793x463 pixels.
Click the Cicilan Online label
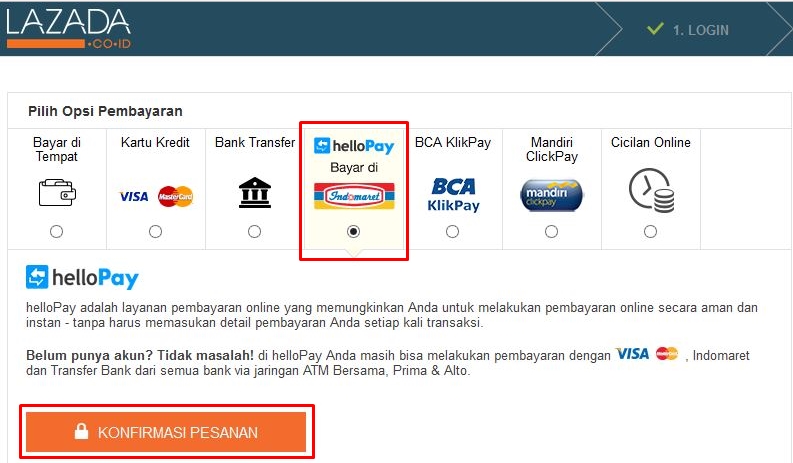(650, 143)
